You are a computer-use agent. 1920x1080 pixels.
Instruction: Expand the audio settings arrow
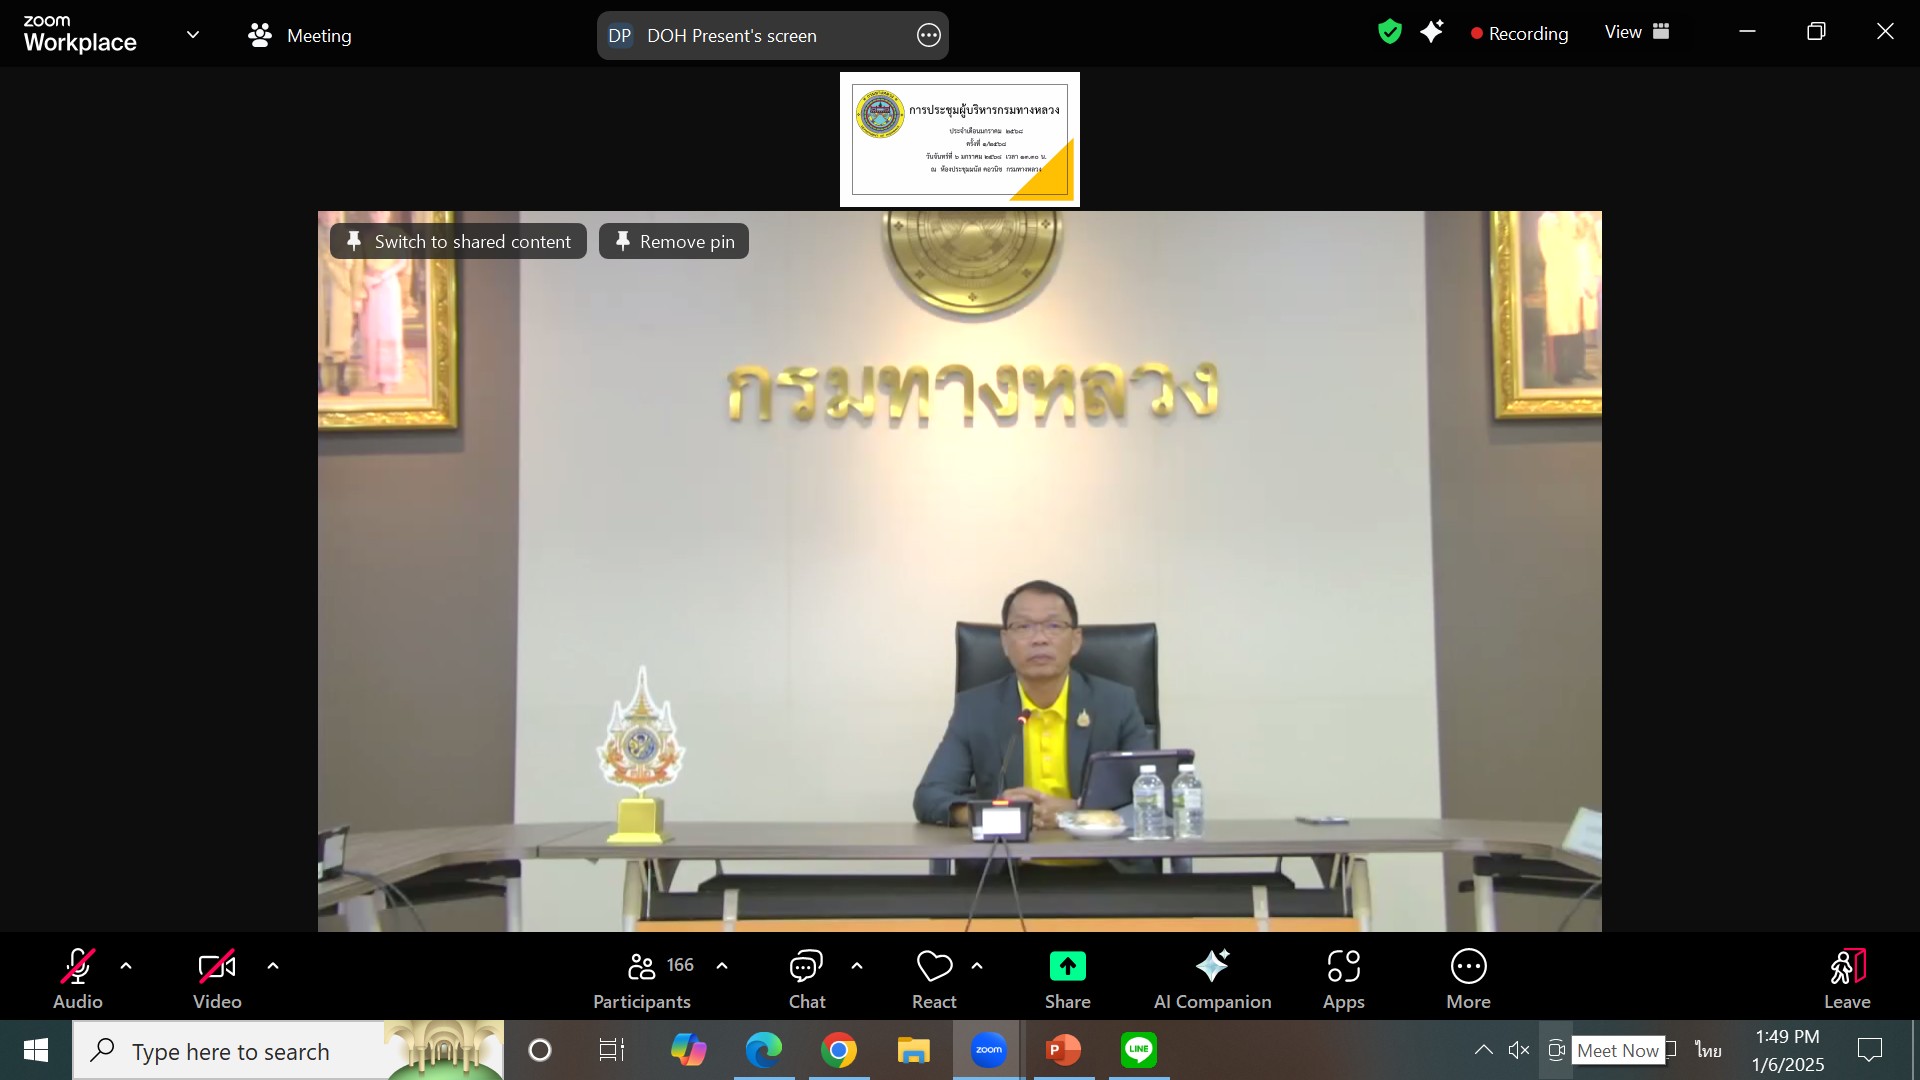point(126,966)
